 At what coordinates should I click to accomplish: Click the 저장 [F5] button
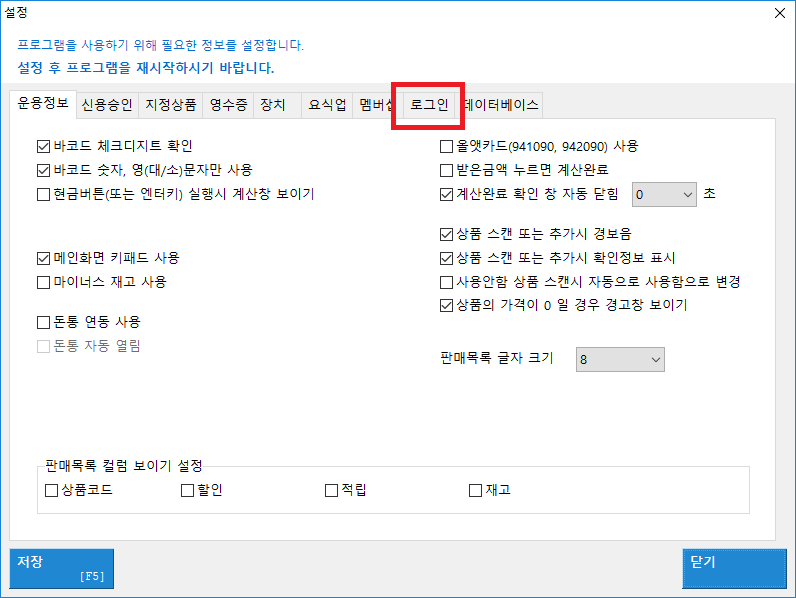coord(61,569)
